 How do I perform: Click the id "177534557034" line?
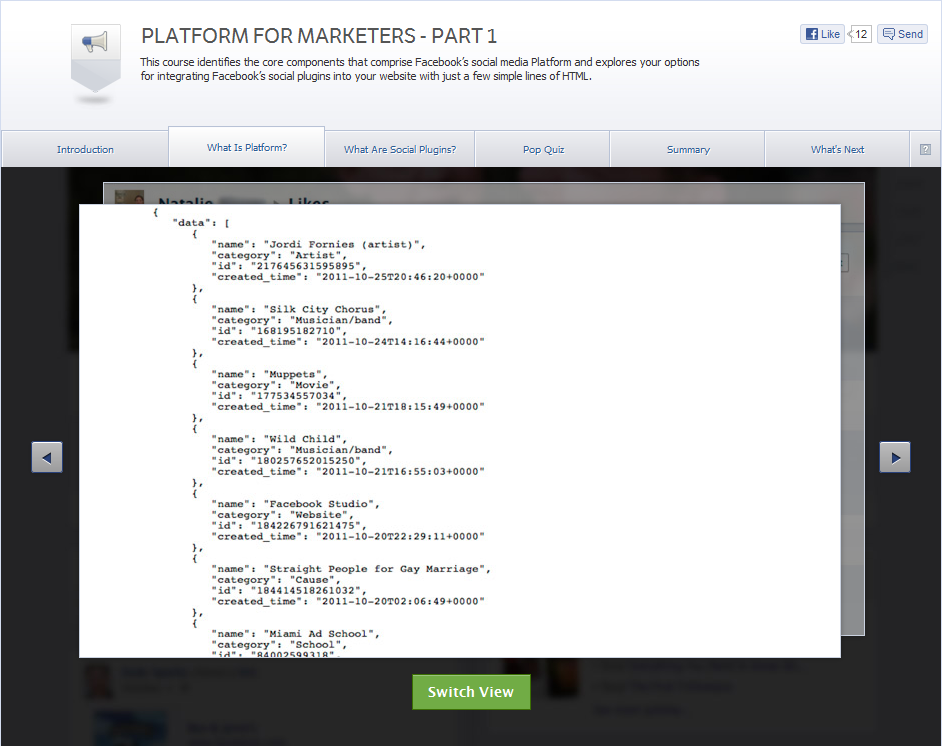point(279,396)
